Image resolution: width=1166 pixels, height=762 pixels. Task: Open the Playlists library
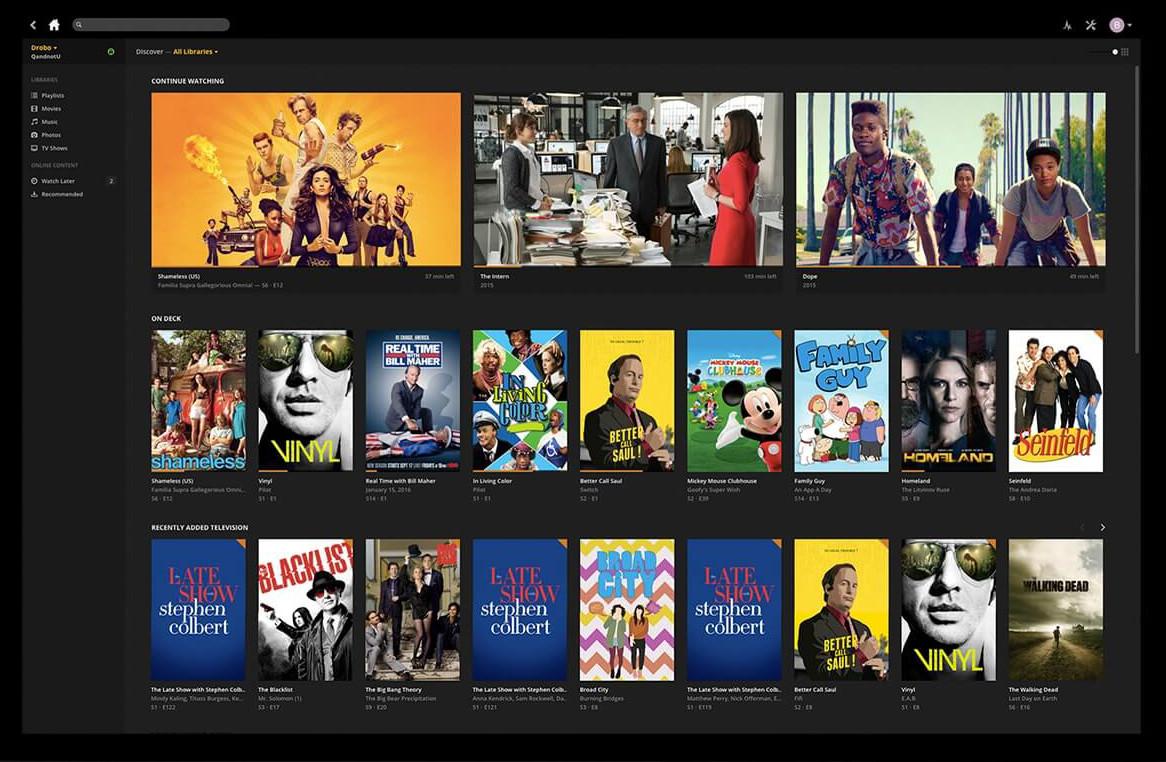[x=52, y=96]
